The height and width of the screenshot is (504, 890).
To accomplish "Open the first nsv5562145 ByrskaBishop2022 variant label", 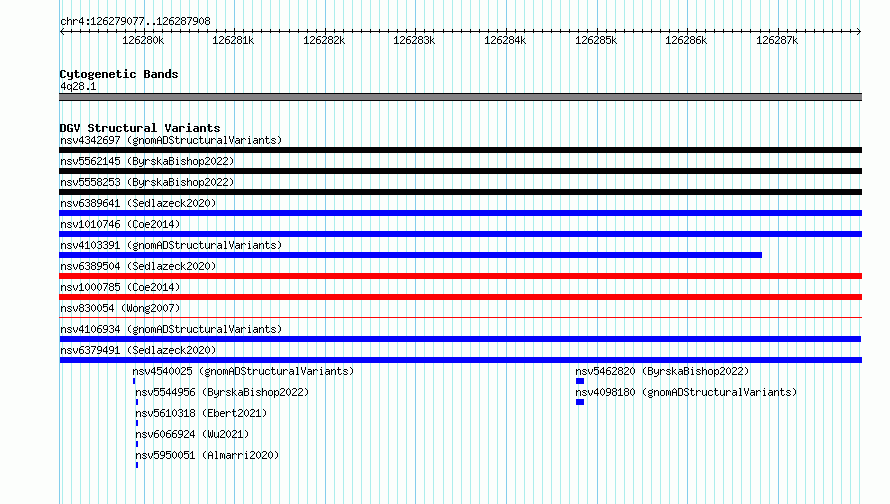I will coord(147,161).
